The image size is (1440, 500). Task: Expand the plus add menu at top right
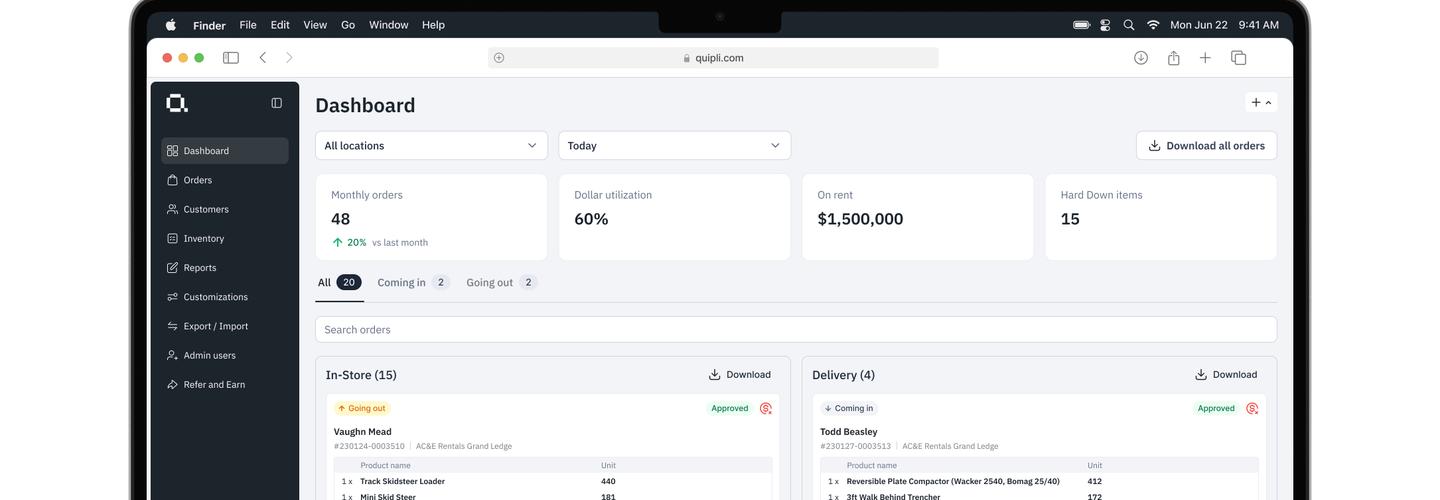click(x=1261, y=103)
